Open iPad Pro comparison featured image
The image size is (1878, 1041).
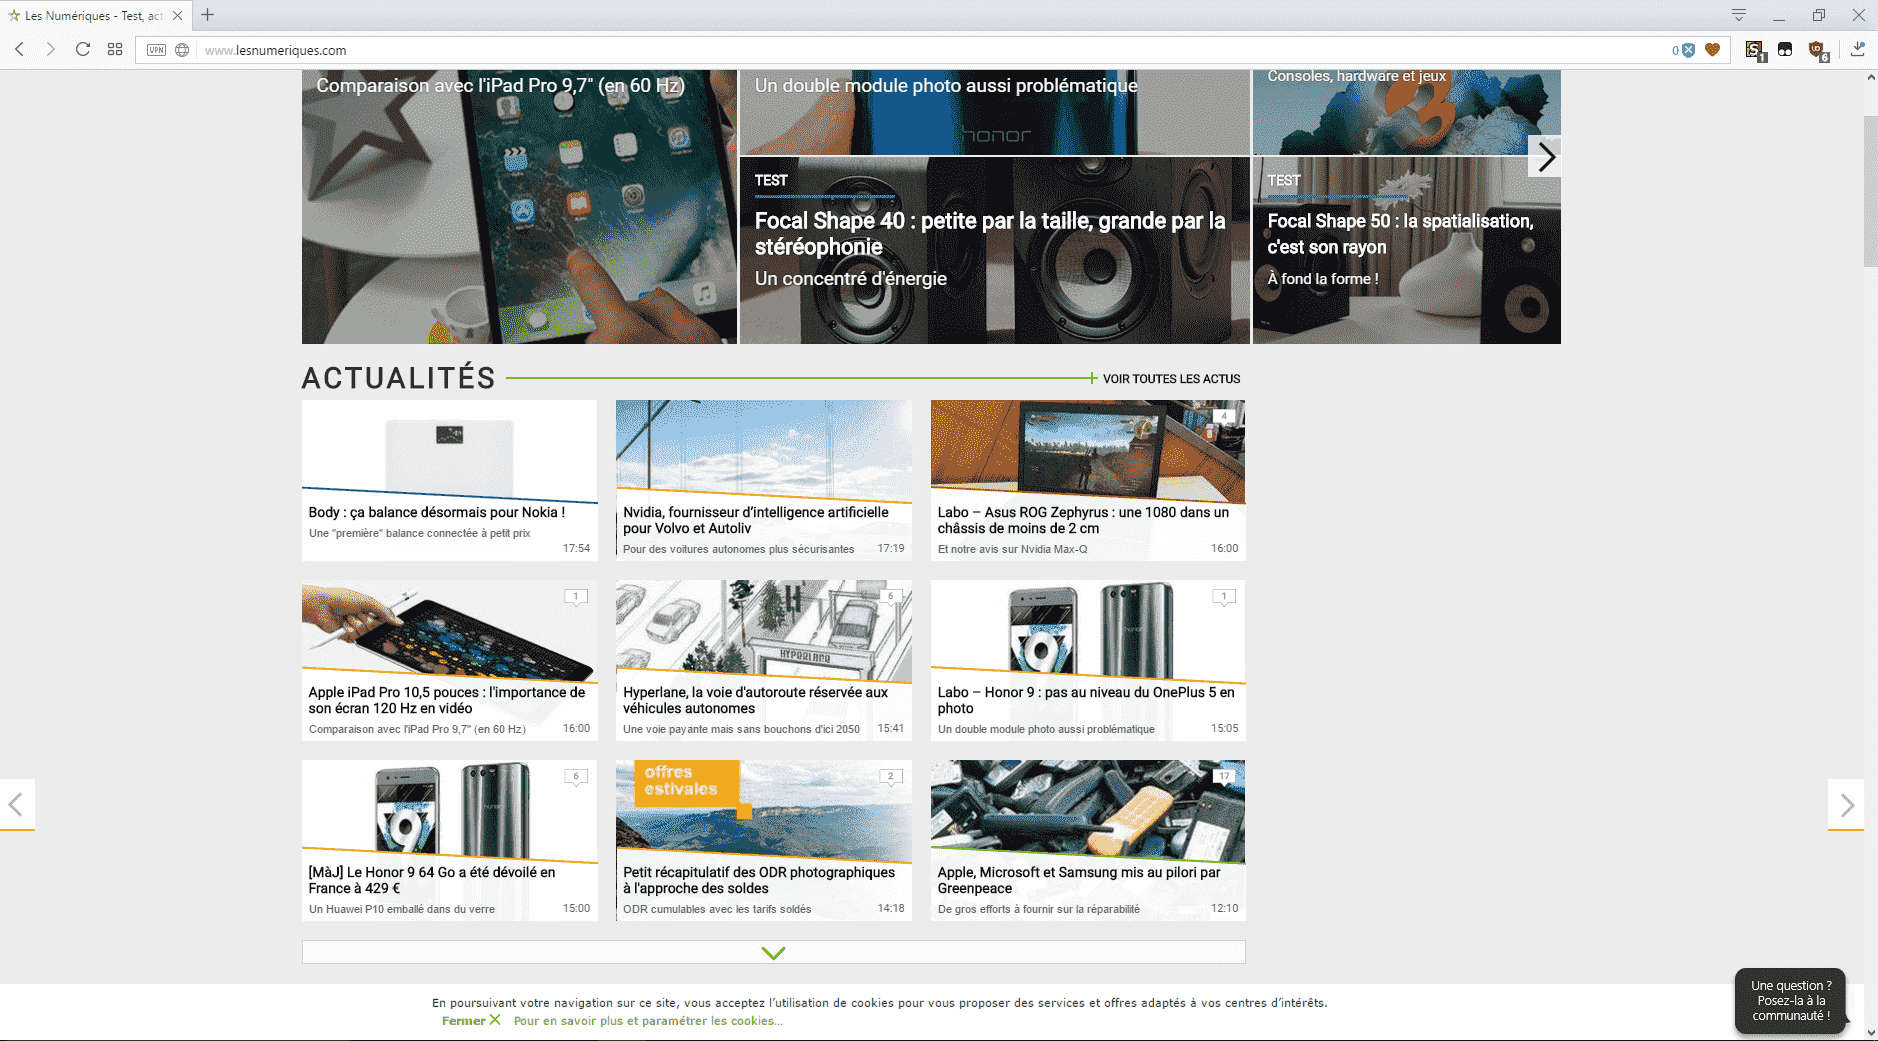[x=519, y=207]
